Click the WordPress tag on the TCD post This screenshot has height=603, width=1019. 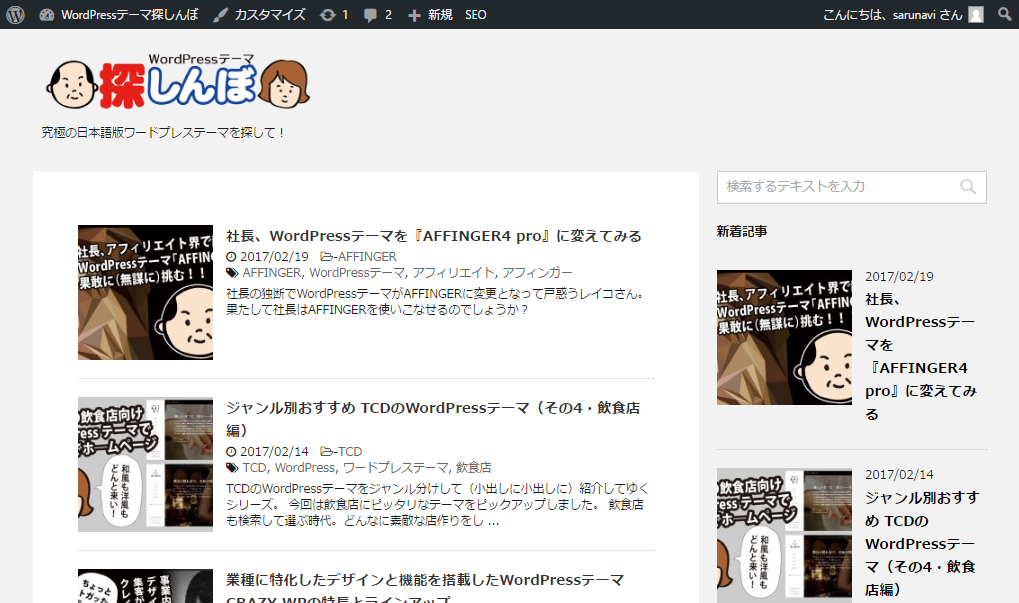tap(305, 468)
